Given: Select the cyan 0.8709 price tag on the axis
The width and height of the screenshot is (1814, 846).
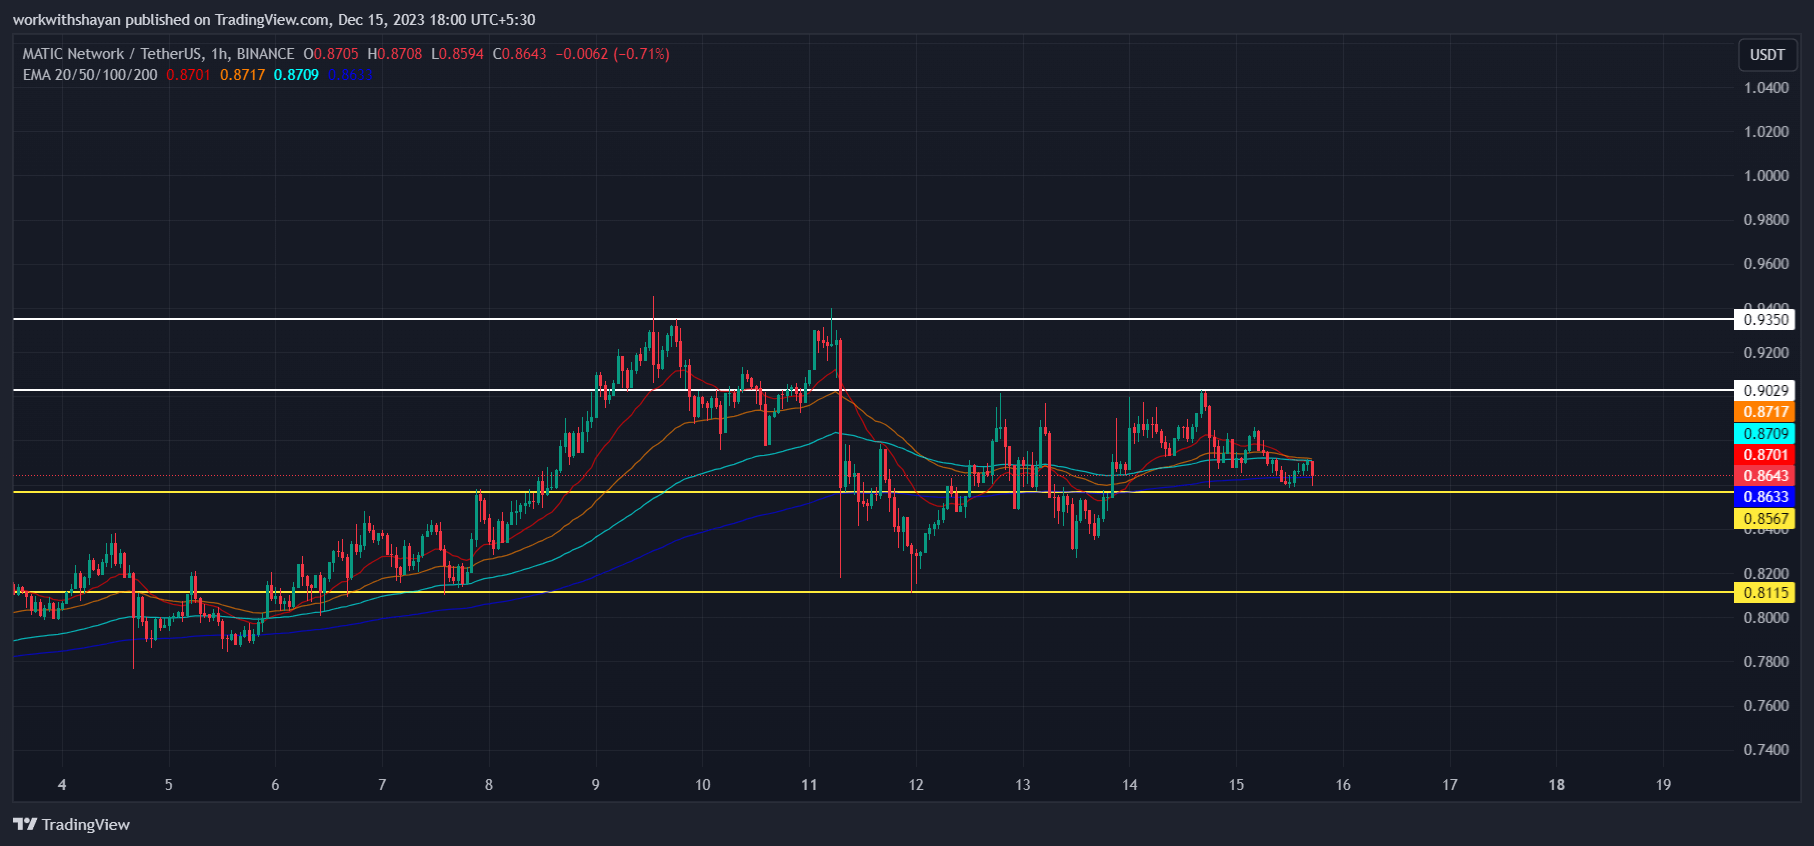Looking at the screenshot, I should 1765,434.
